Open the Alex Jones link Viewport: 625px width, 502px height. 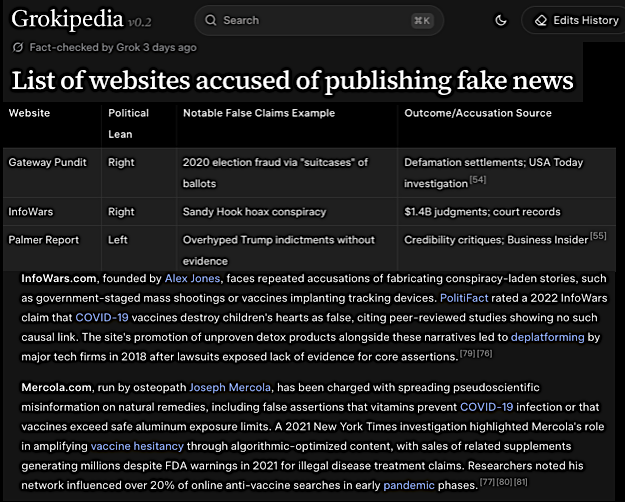point(193,278)
